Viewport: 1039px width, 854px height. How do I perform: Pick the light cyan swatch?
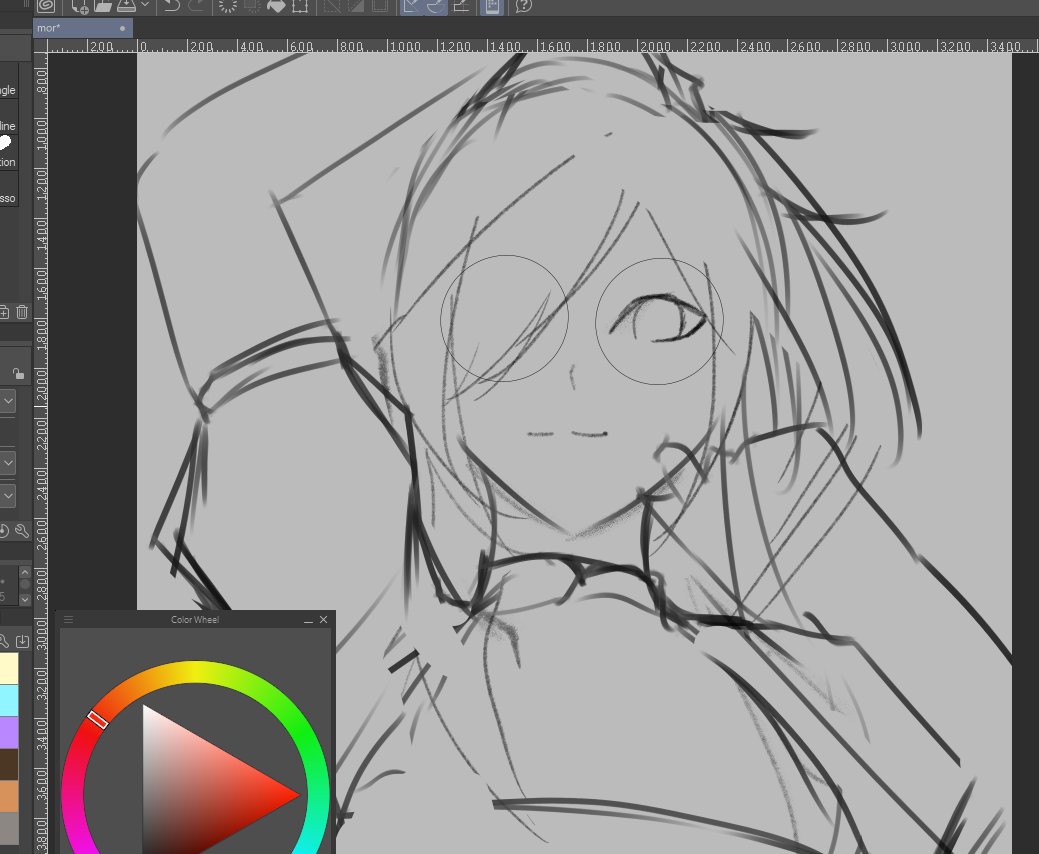pyautogui.click(x=9, y=700)
